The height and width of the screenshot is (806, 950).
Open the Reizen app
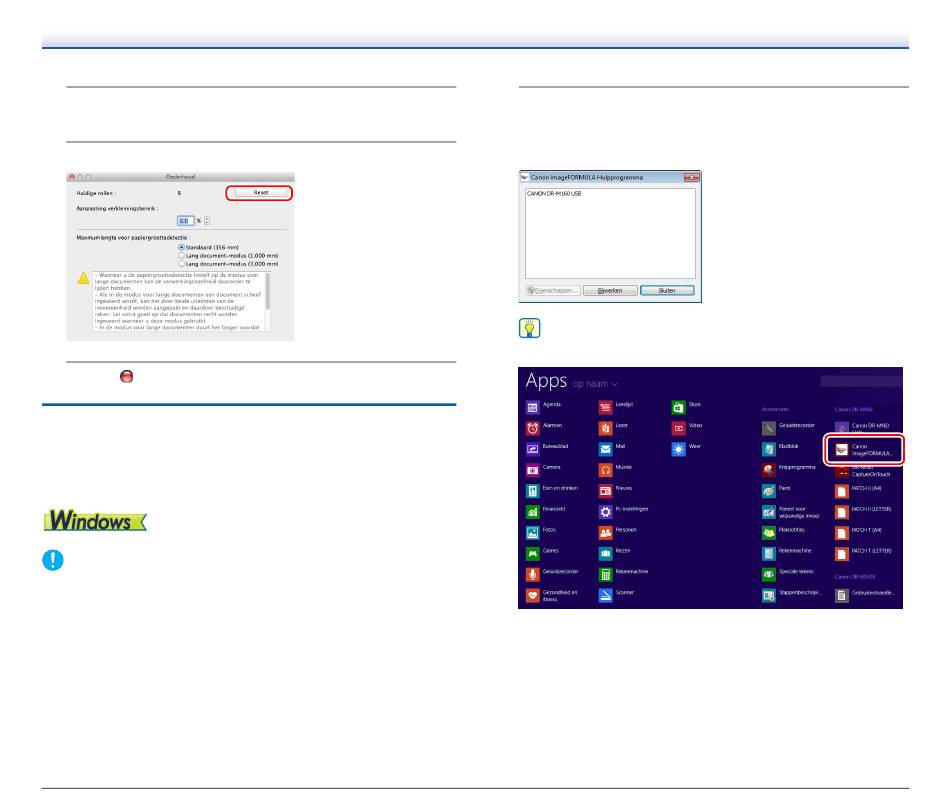coord(614,553)
